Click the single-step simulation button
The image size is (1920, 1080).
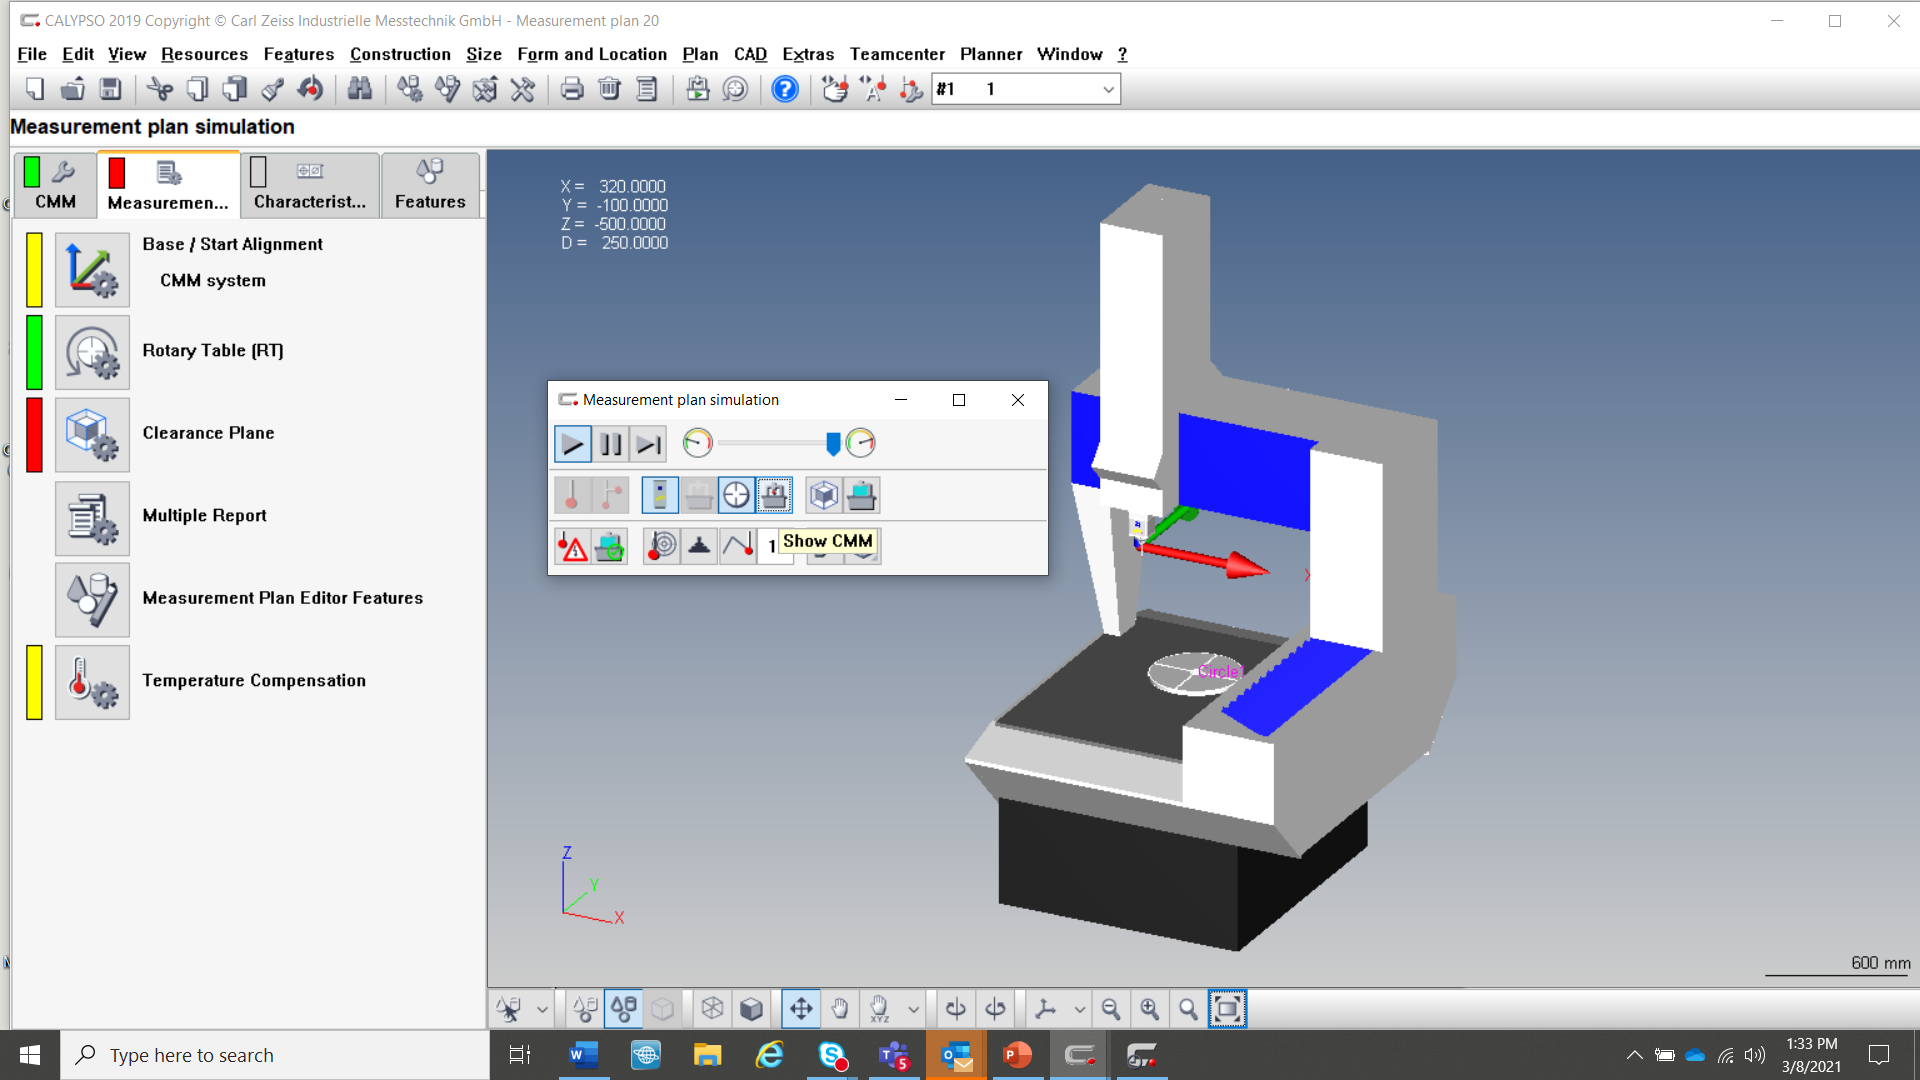click(x=649, y=444)
